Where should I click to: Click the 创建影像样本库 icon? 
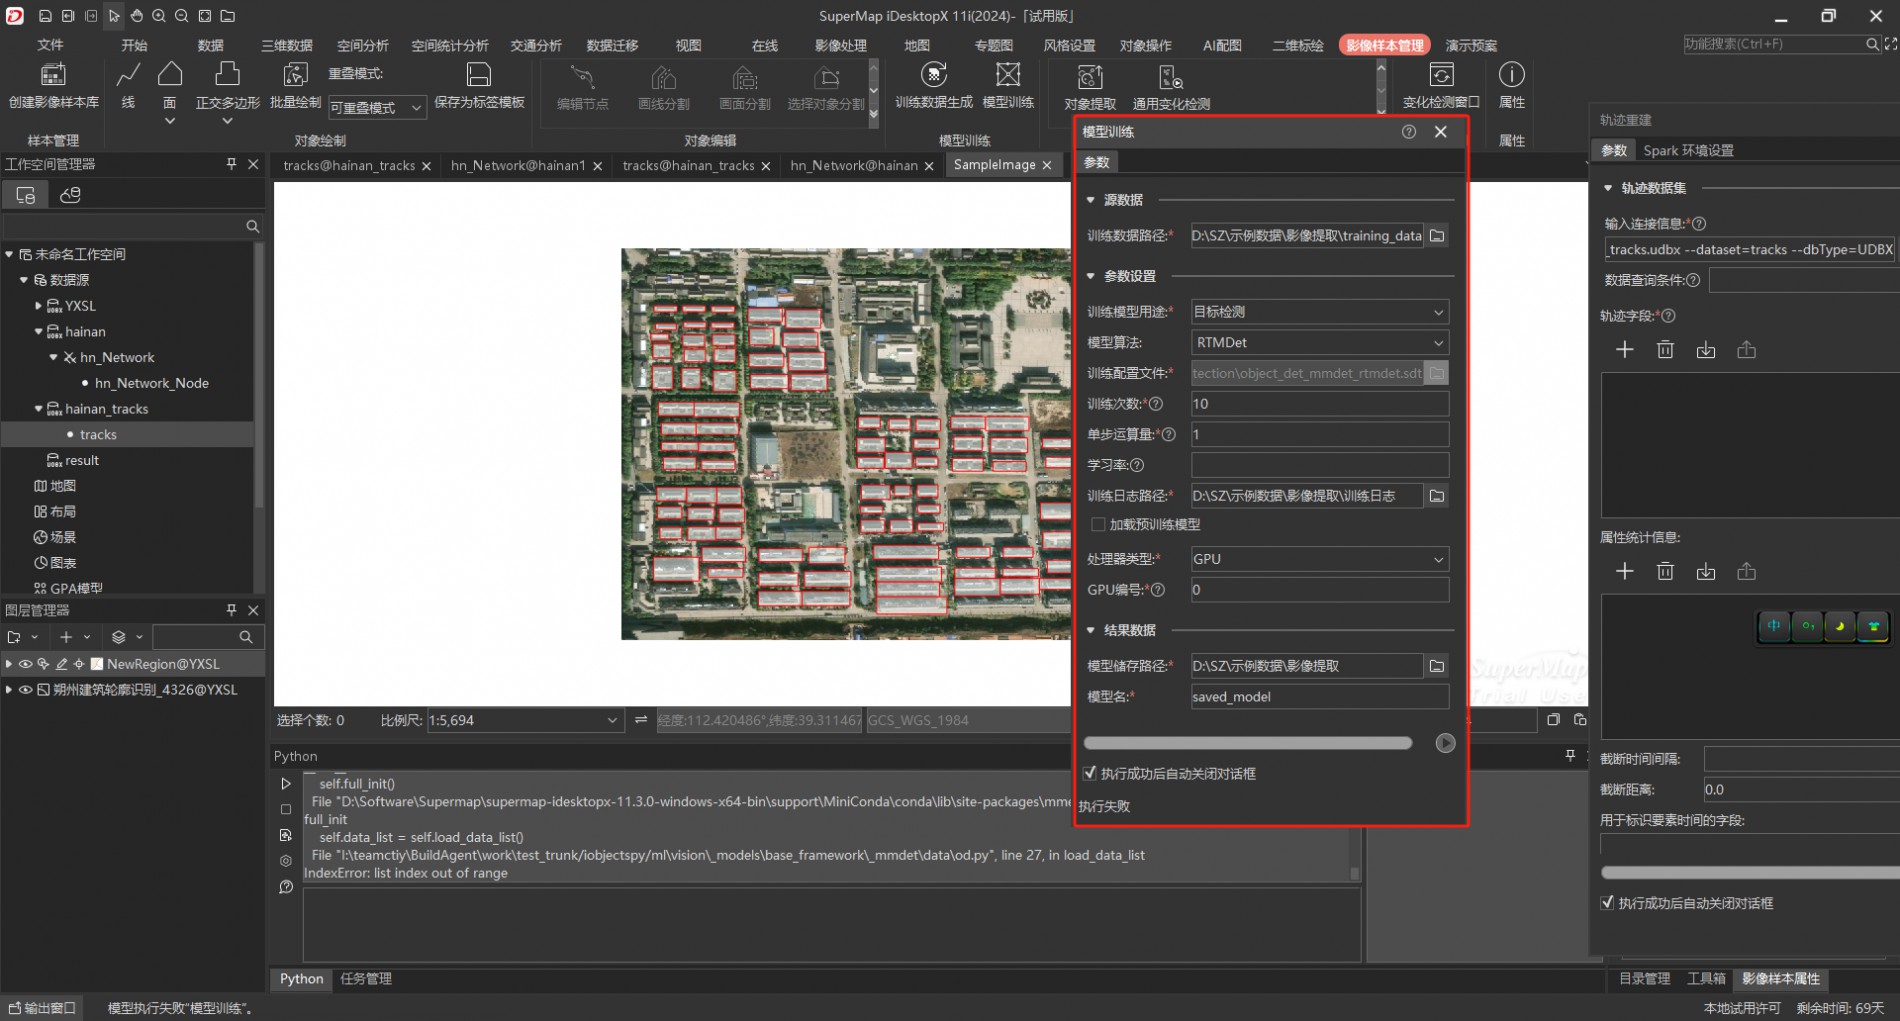[53, 76]
